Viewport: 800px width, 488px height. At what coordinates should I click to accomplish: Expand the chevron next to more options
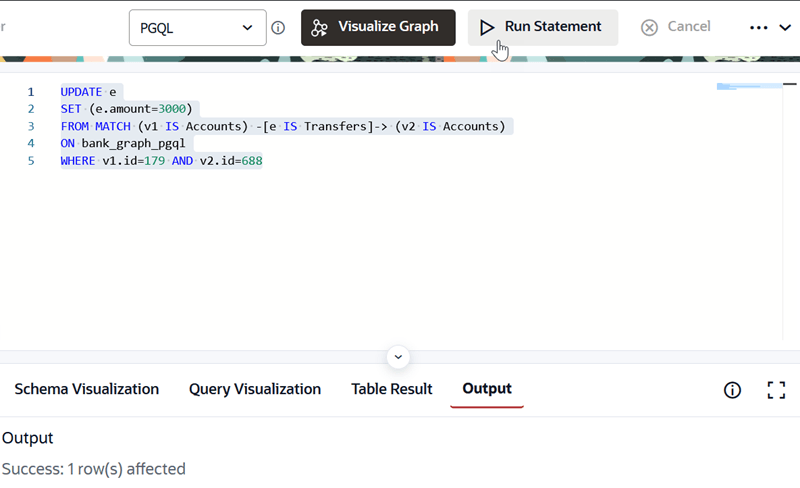click(785, 28)
